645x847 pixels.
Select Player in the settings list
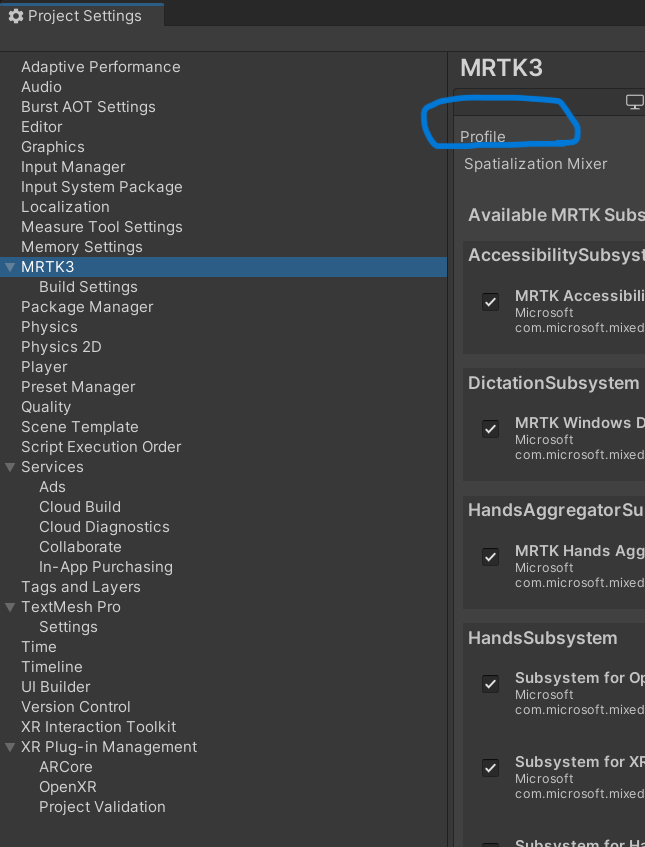(44, 366)
